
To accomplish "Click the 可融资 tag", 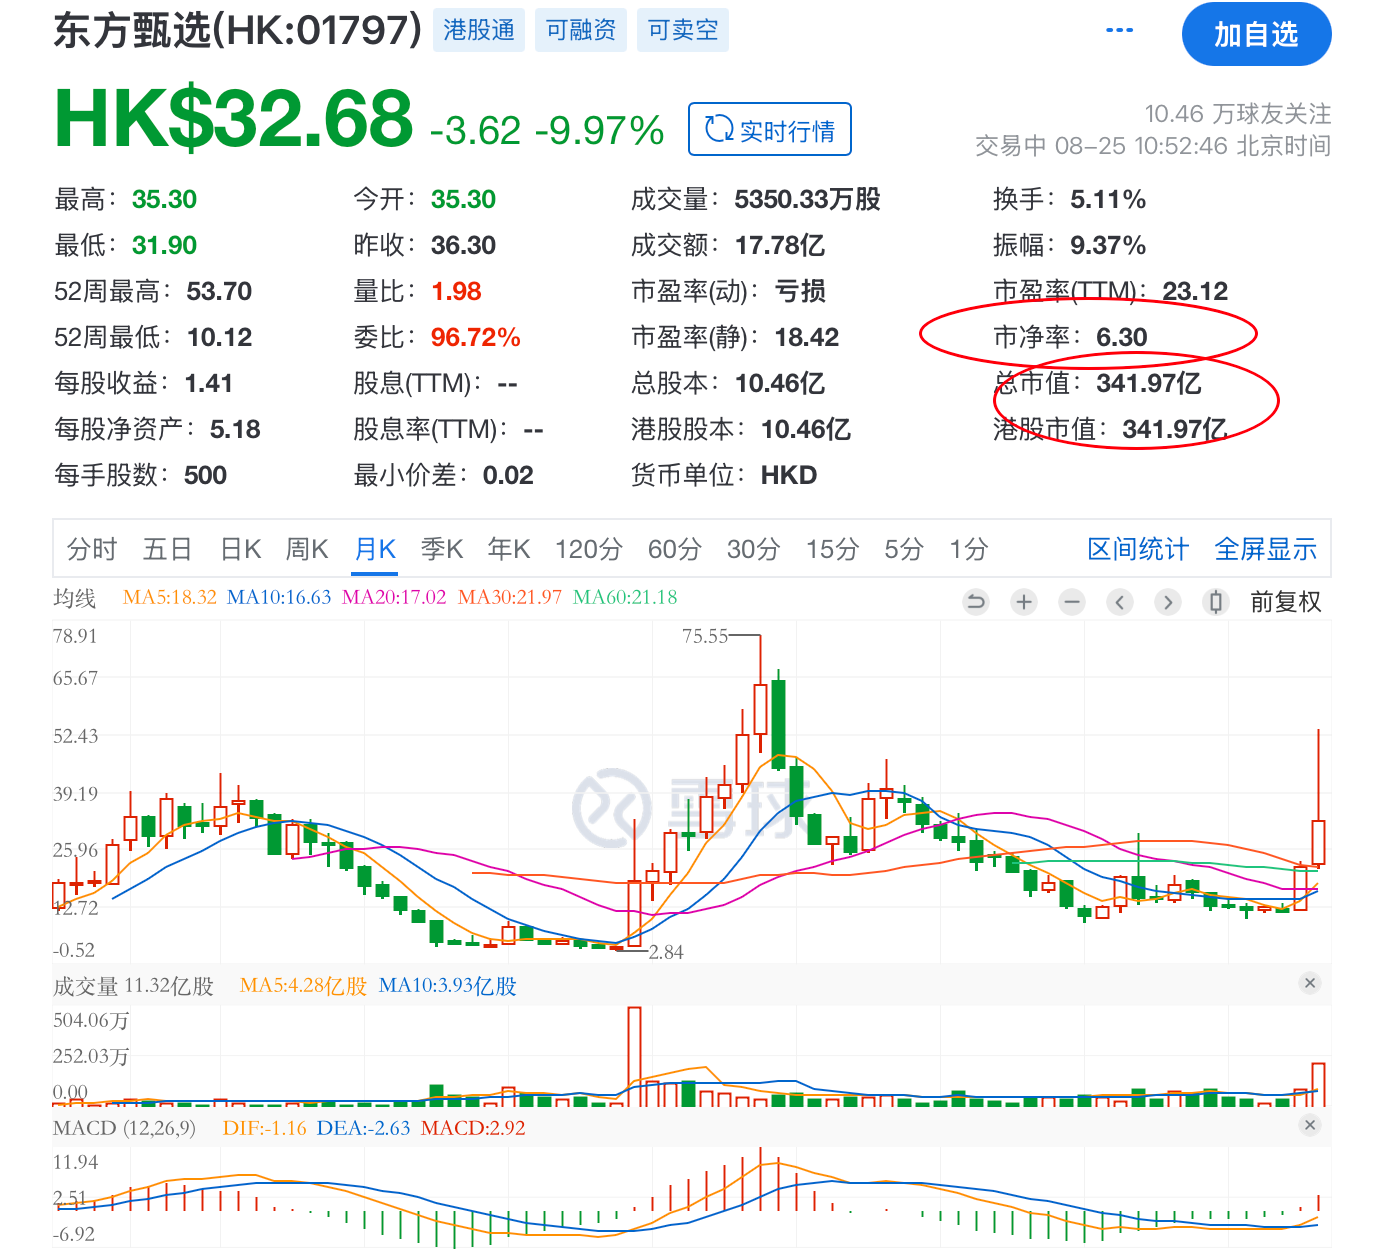I will 581,30.
